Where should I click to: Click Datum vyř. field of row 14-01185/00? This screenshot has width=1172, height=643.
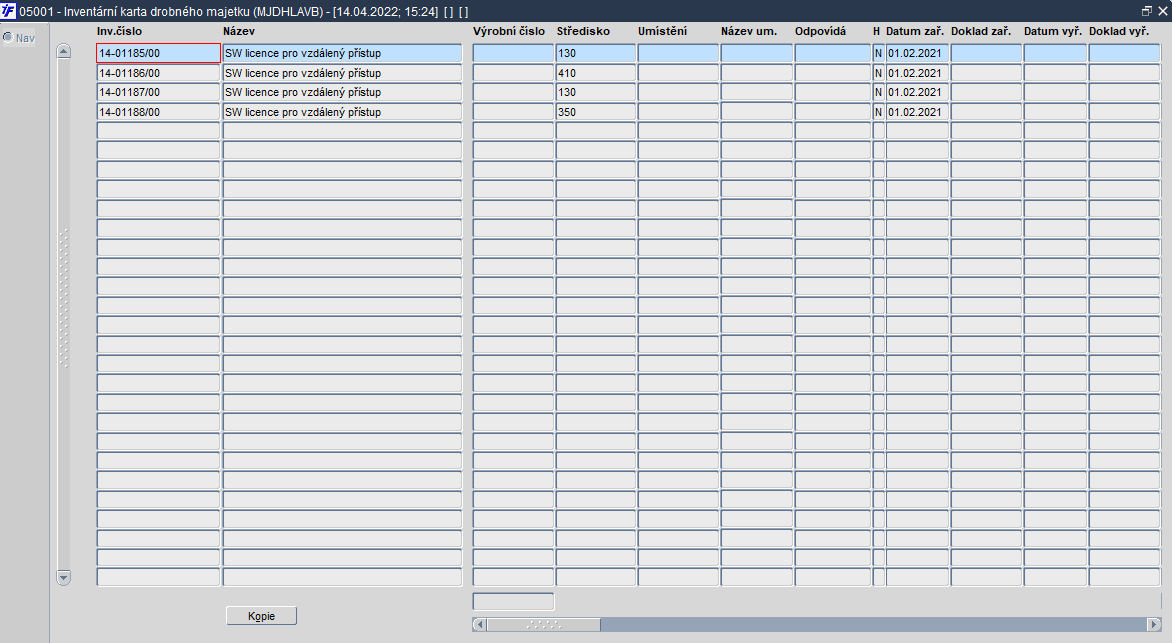coord(1055,53)
